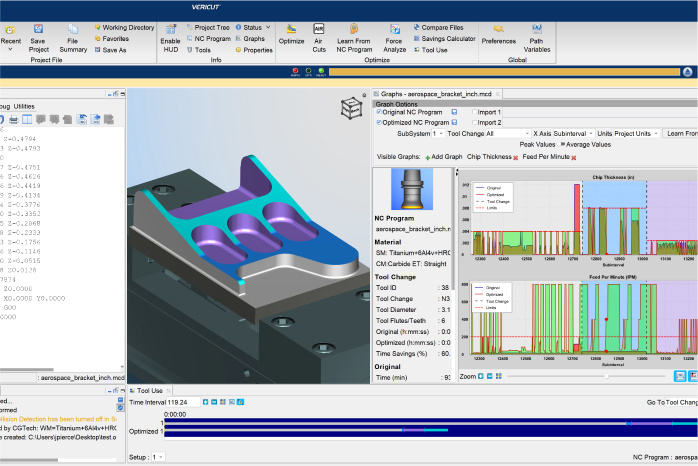Enable HUD in the ribbon
The image size is (698, 466).
point(171,30)
